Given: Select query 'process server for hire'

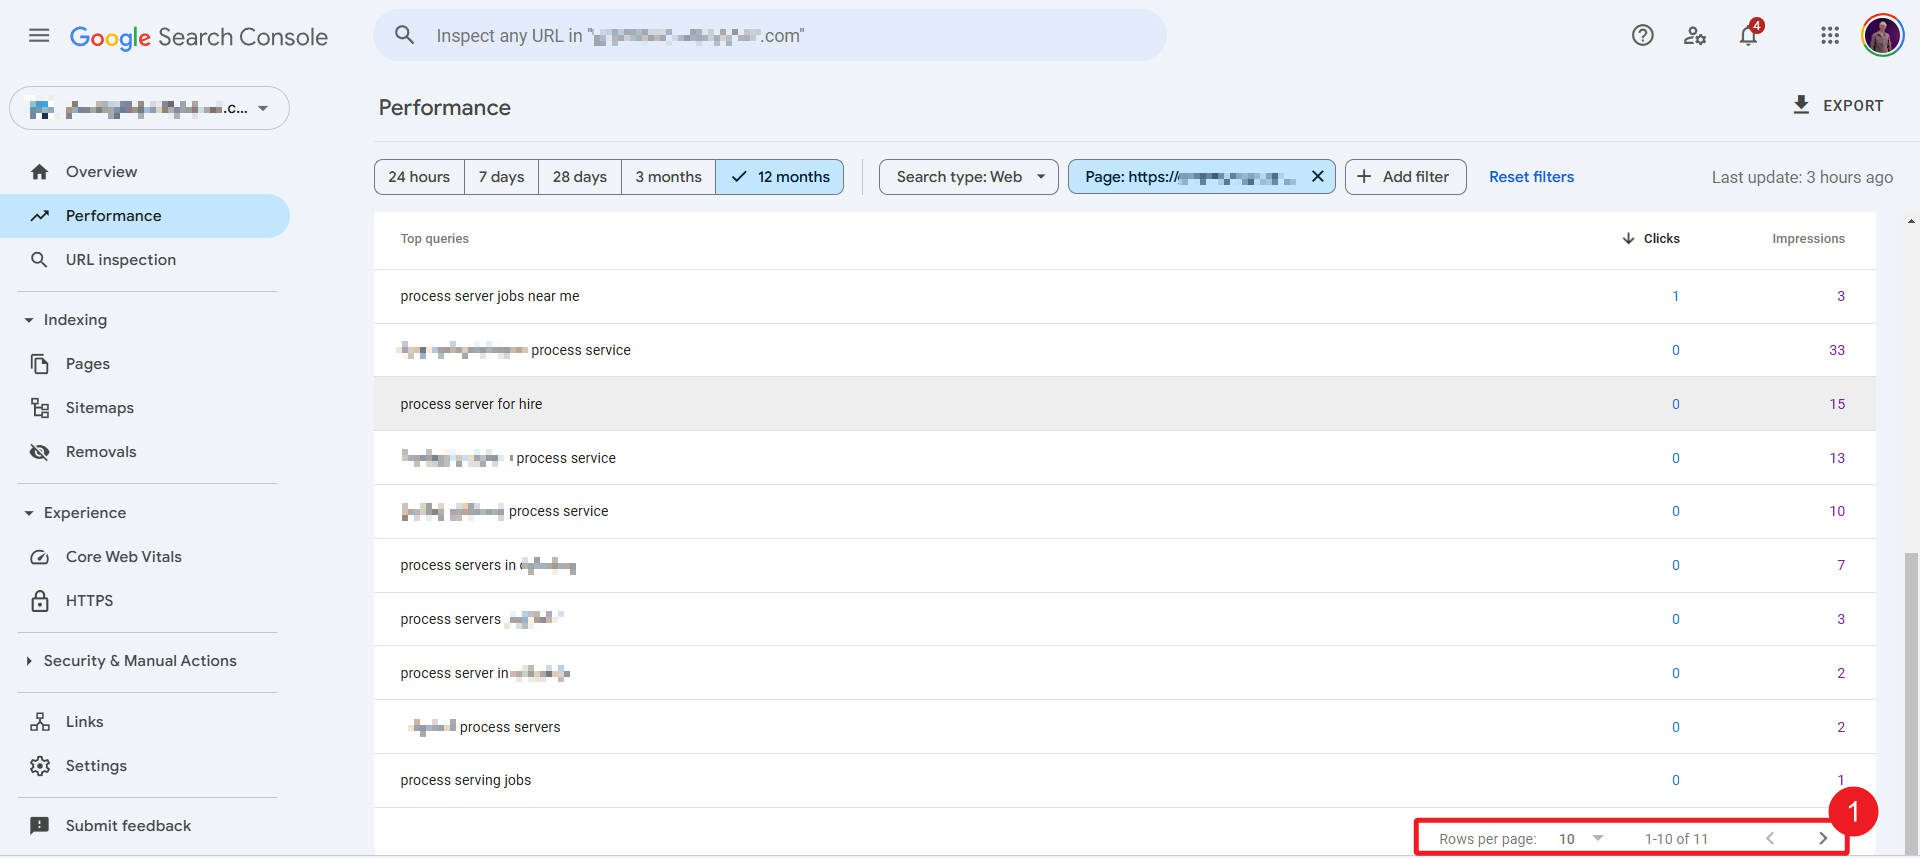Looking at the screenshot, I should pyautogui.click(x=471, y=404).
